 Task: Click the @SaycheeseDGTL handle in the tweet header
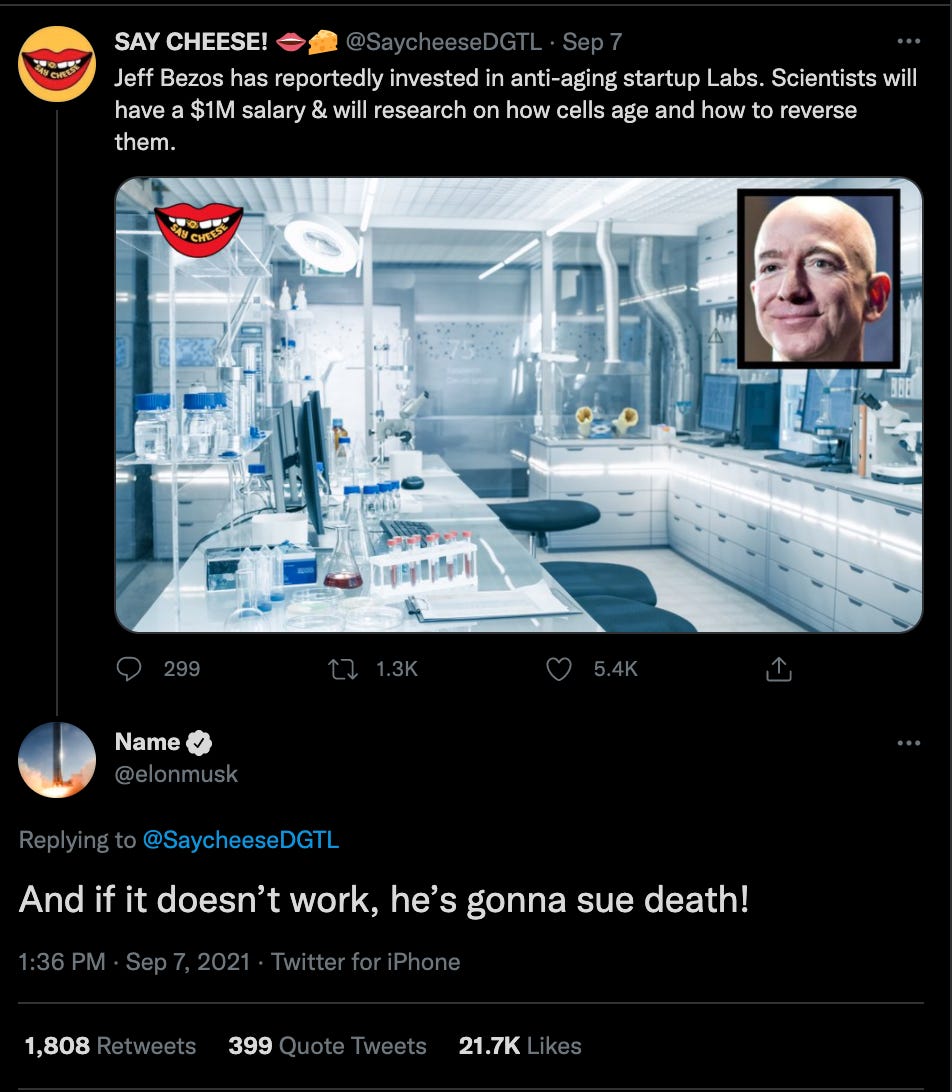443,42
